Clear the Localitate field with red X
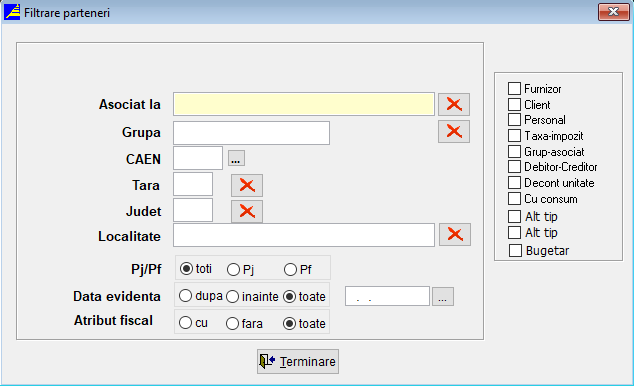Screen dimensions: 634x386 tap(455, 234)
